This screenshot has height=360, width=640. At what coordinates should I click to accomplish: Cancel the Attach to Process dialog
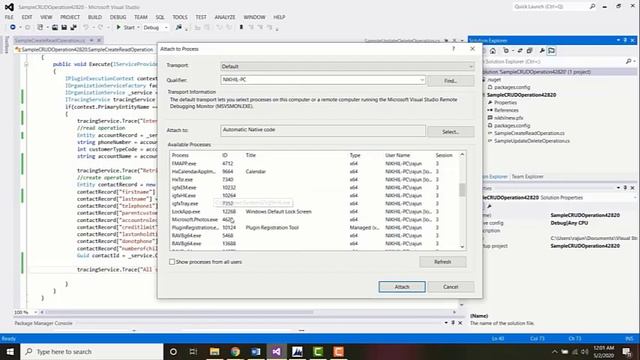point(451,287)
